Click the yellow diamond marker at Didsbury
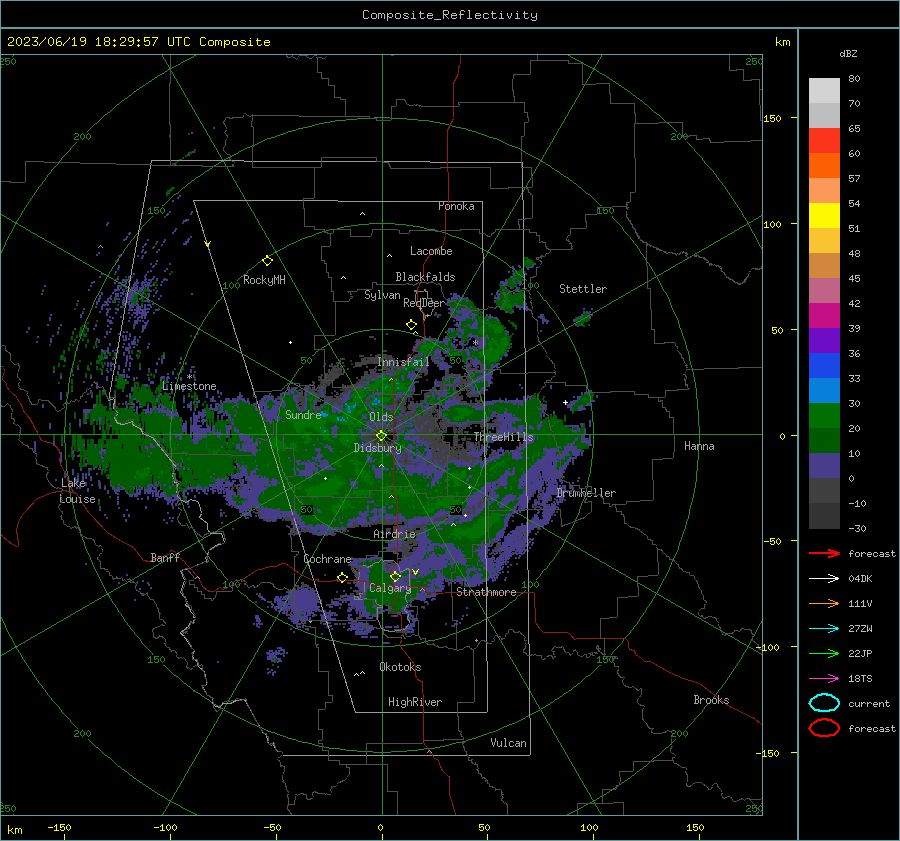Image resolution: width=900 pixels, height=841 pixels. [x=381, y=436]
